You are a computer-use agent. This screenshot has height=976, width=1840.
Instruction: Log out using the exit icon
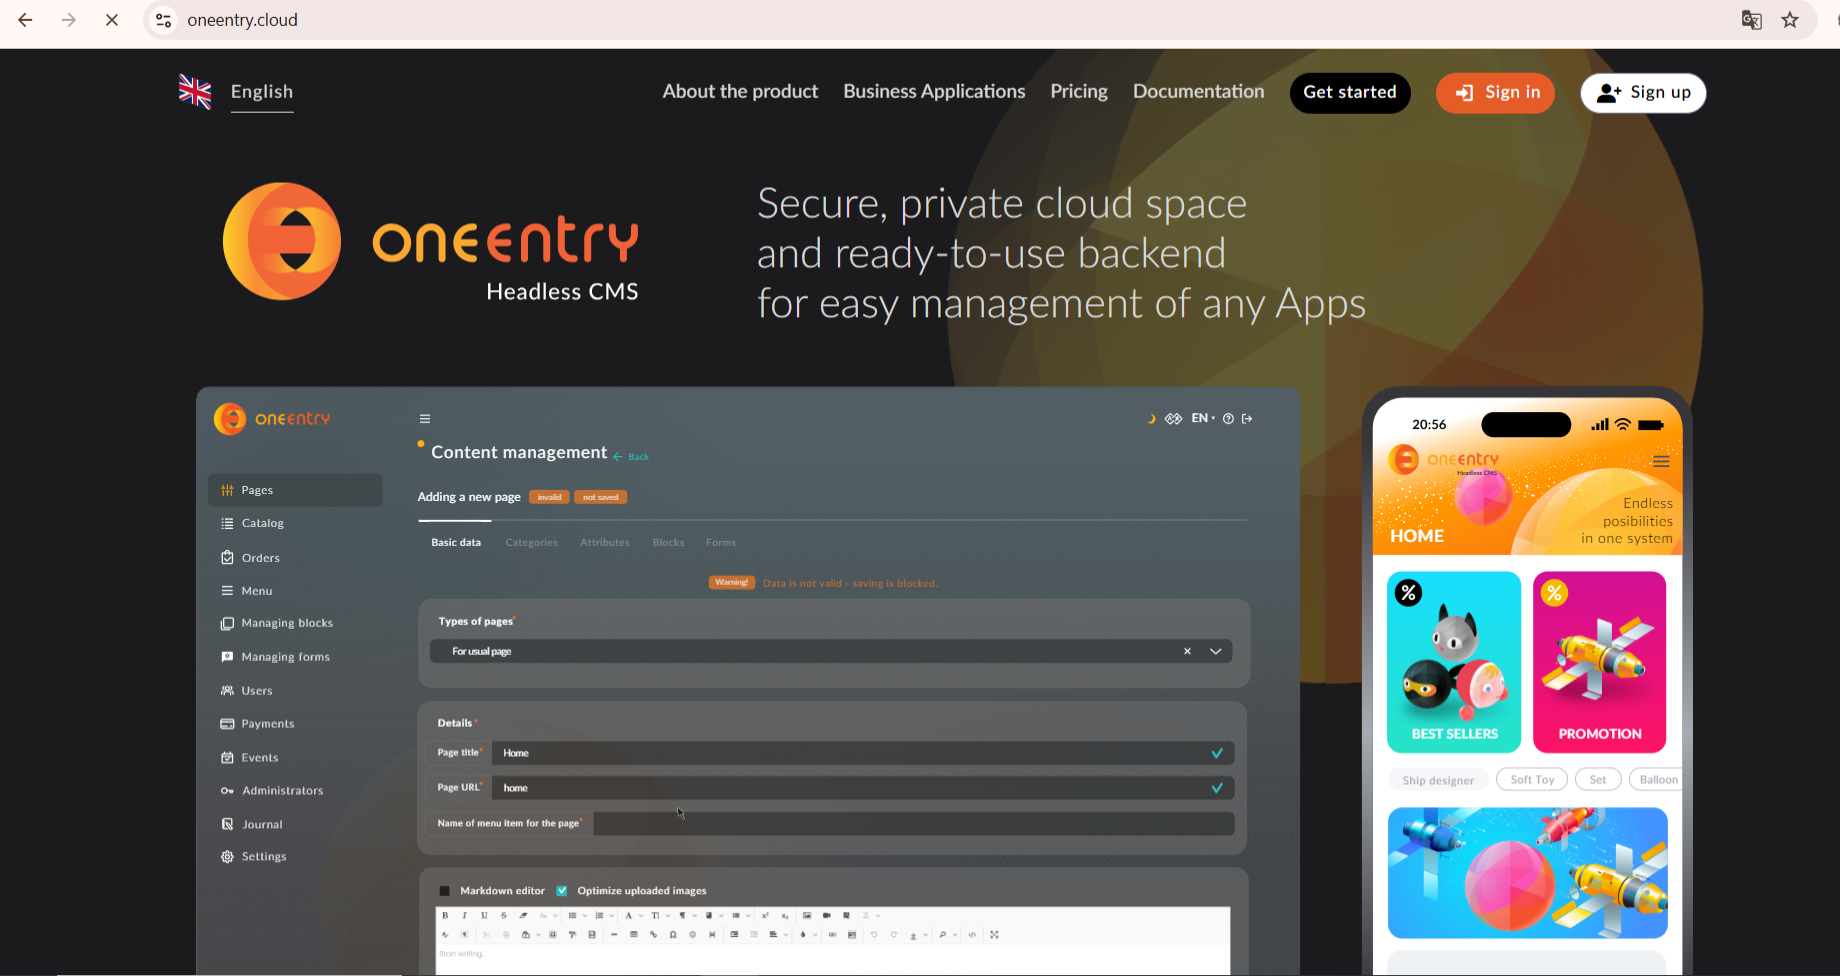(1247, 418)
